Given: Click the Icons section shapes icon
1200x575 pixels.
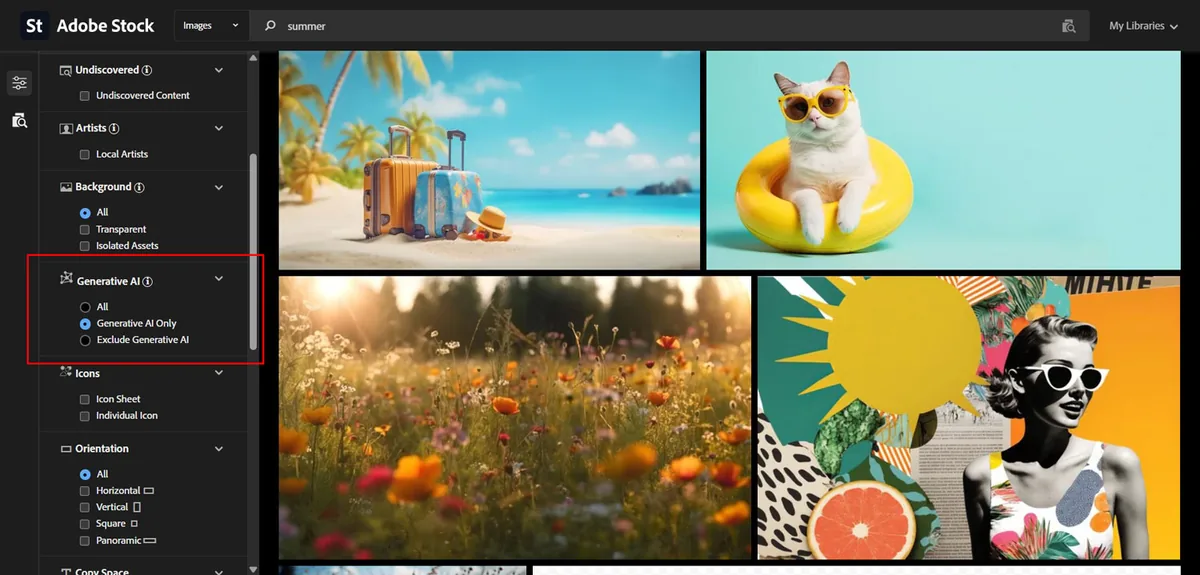Looking at the screenshot, I should (x=66, y=373).
